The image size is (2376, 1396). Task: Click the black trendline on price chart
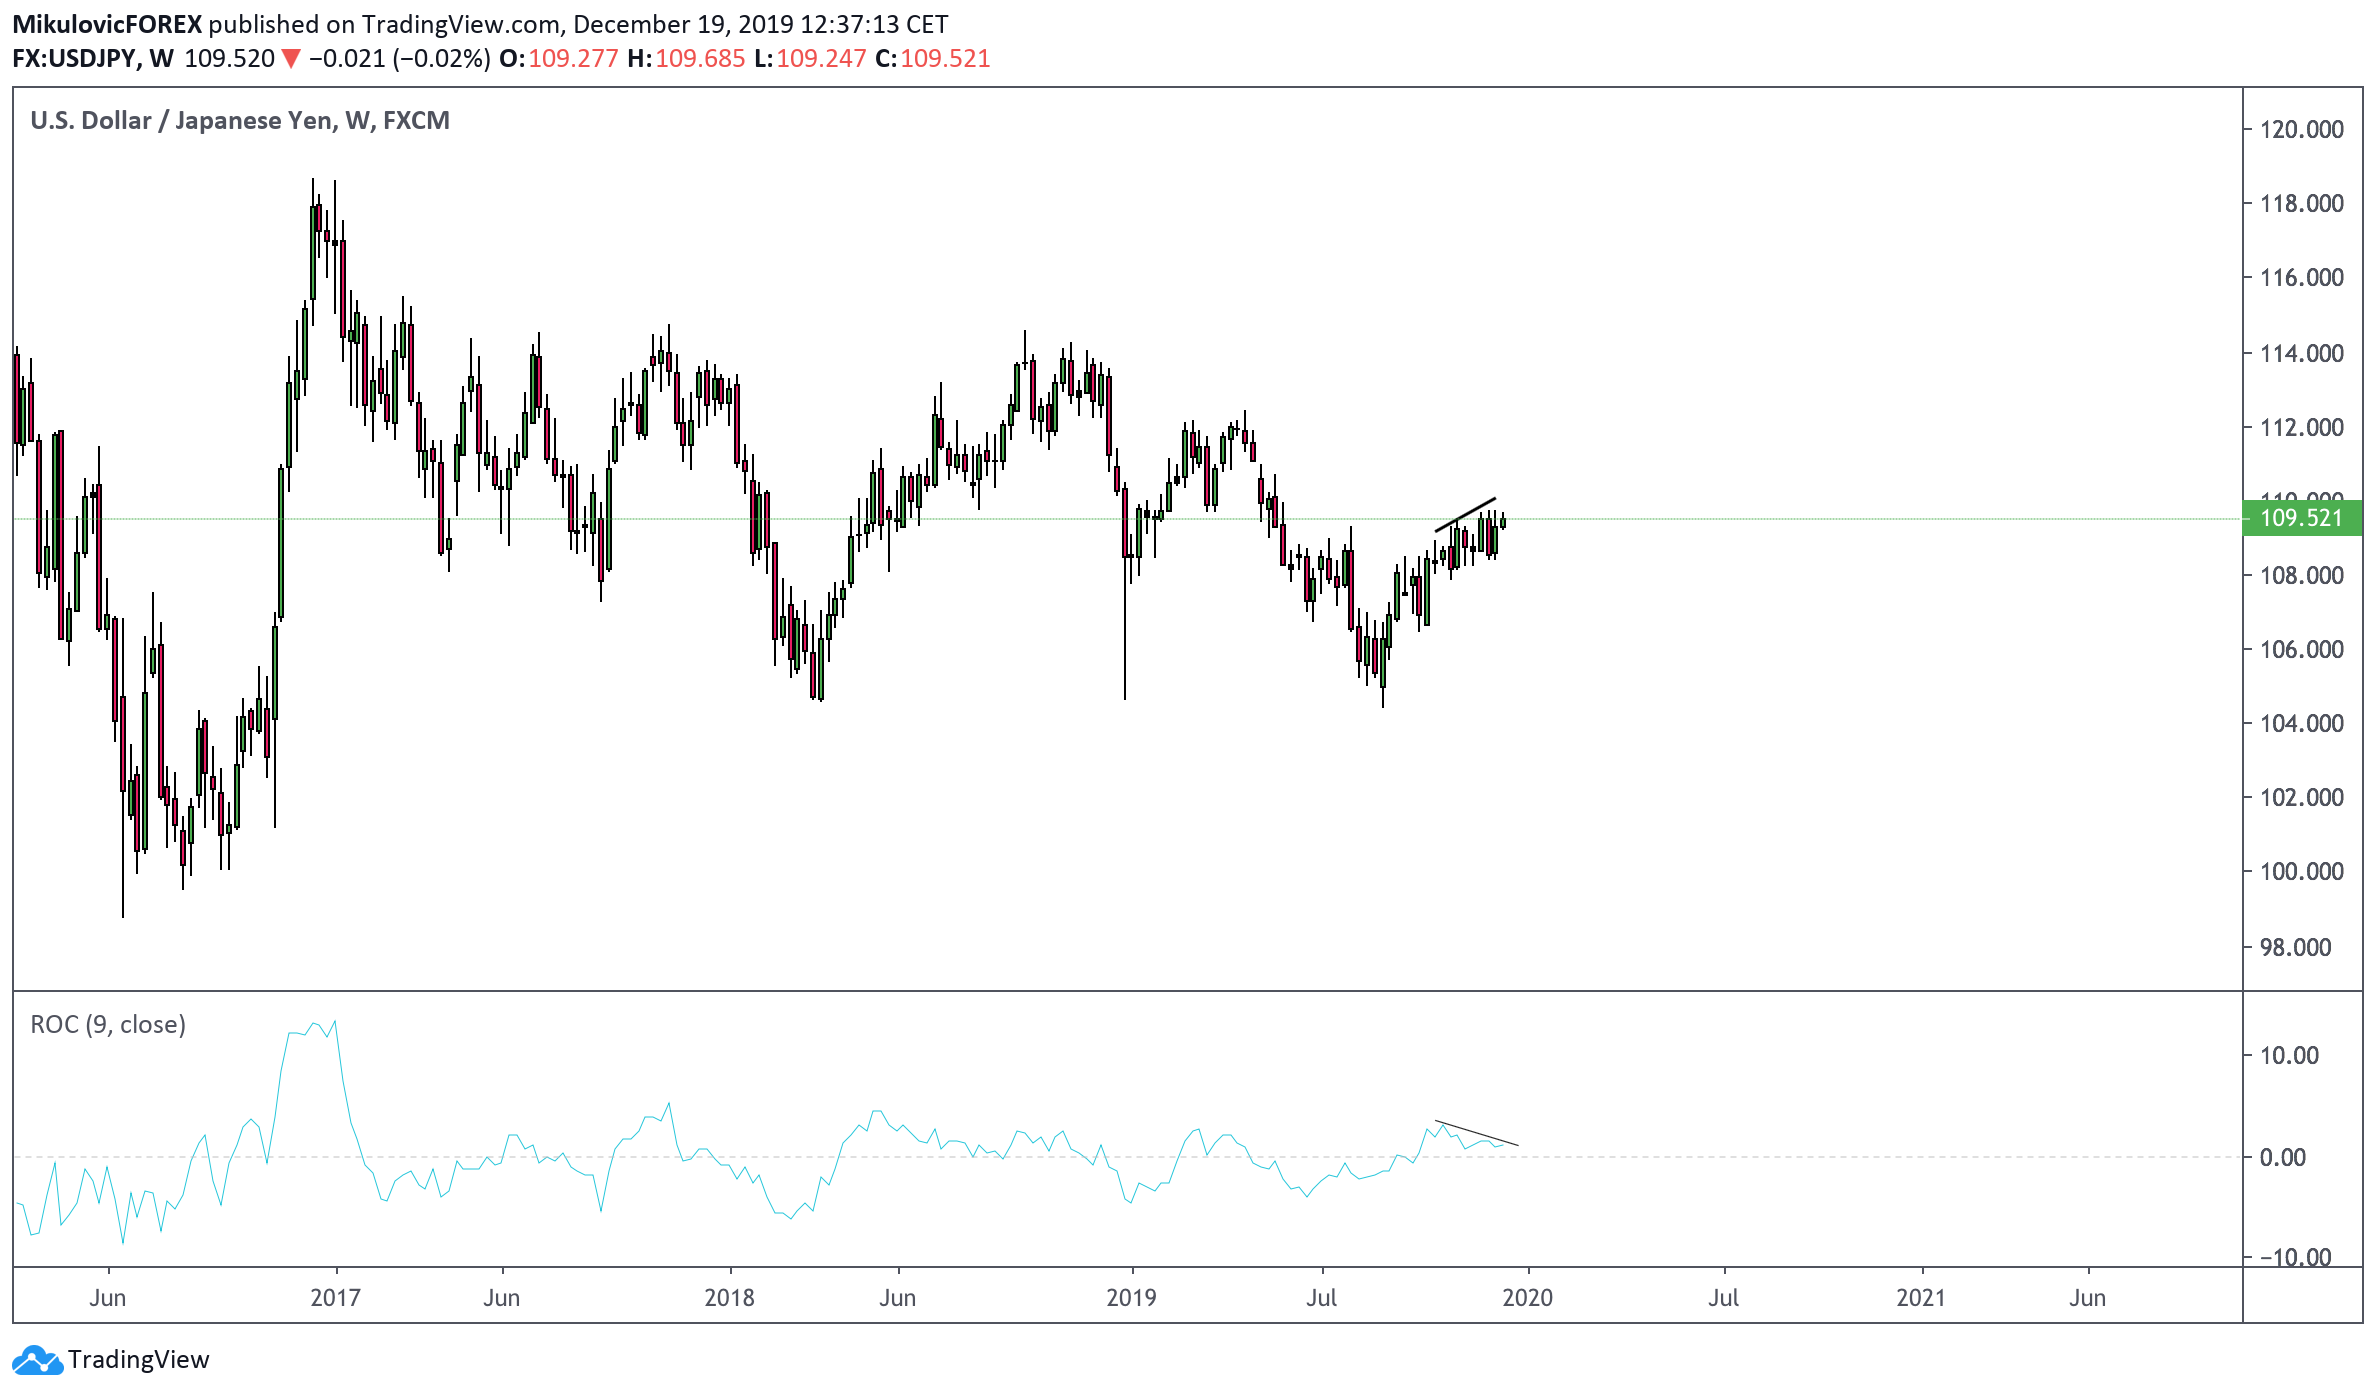1465,515
